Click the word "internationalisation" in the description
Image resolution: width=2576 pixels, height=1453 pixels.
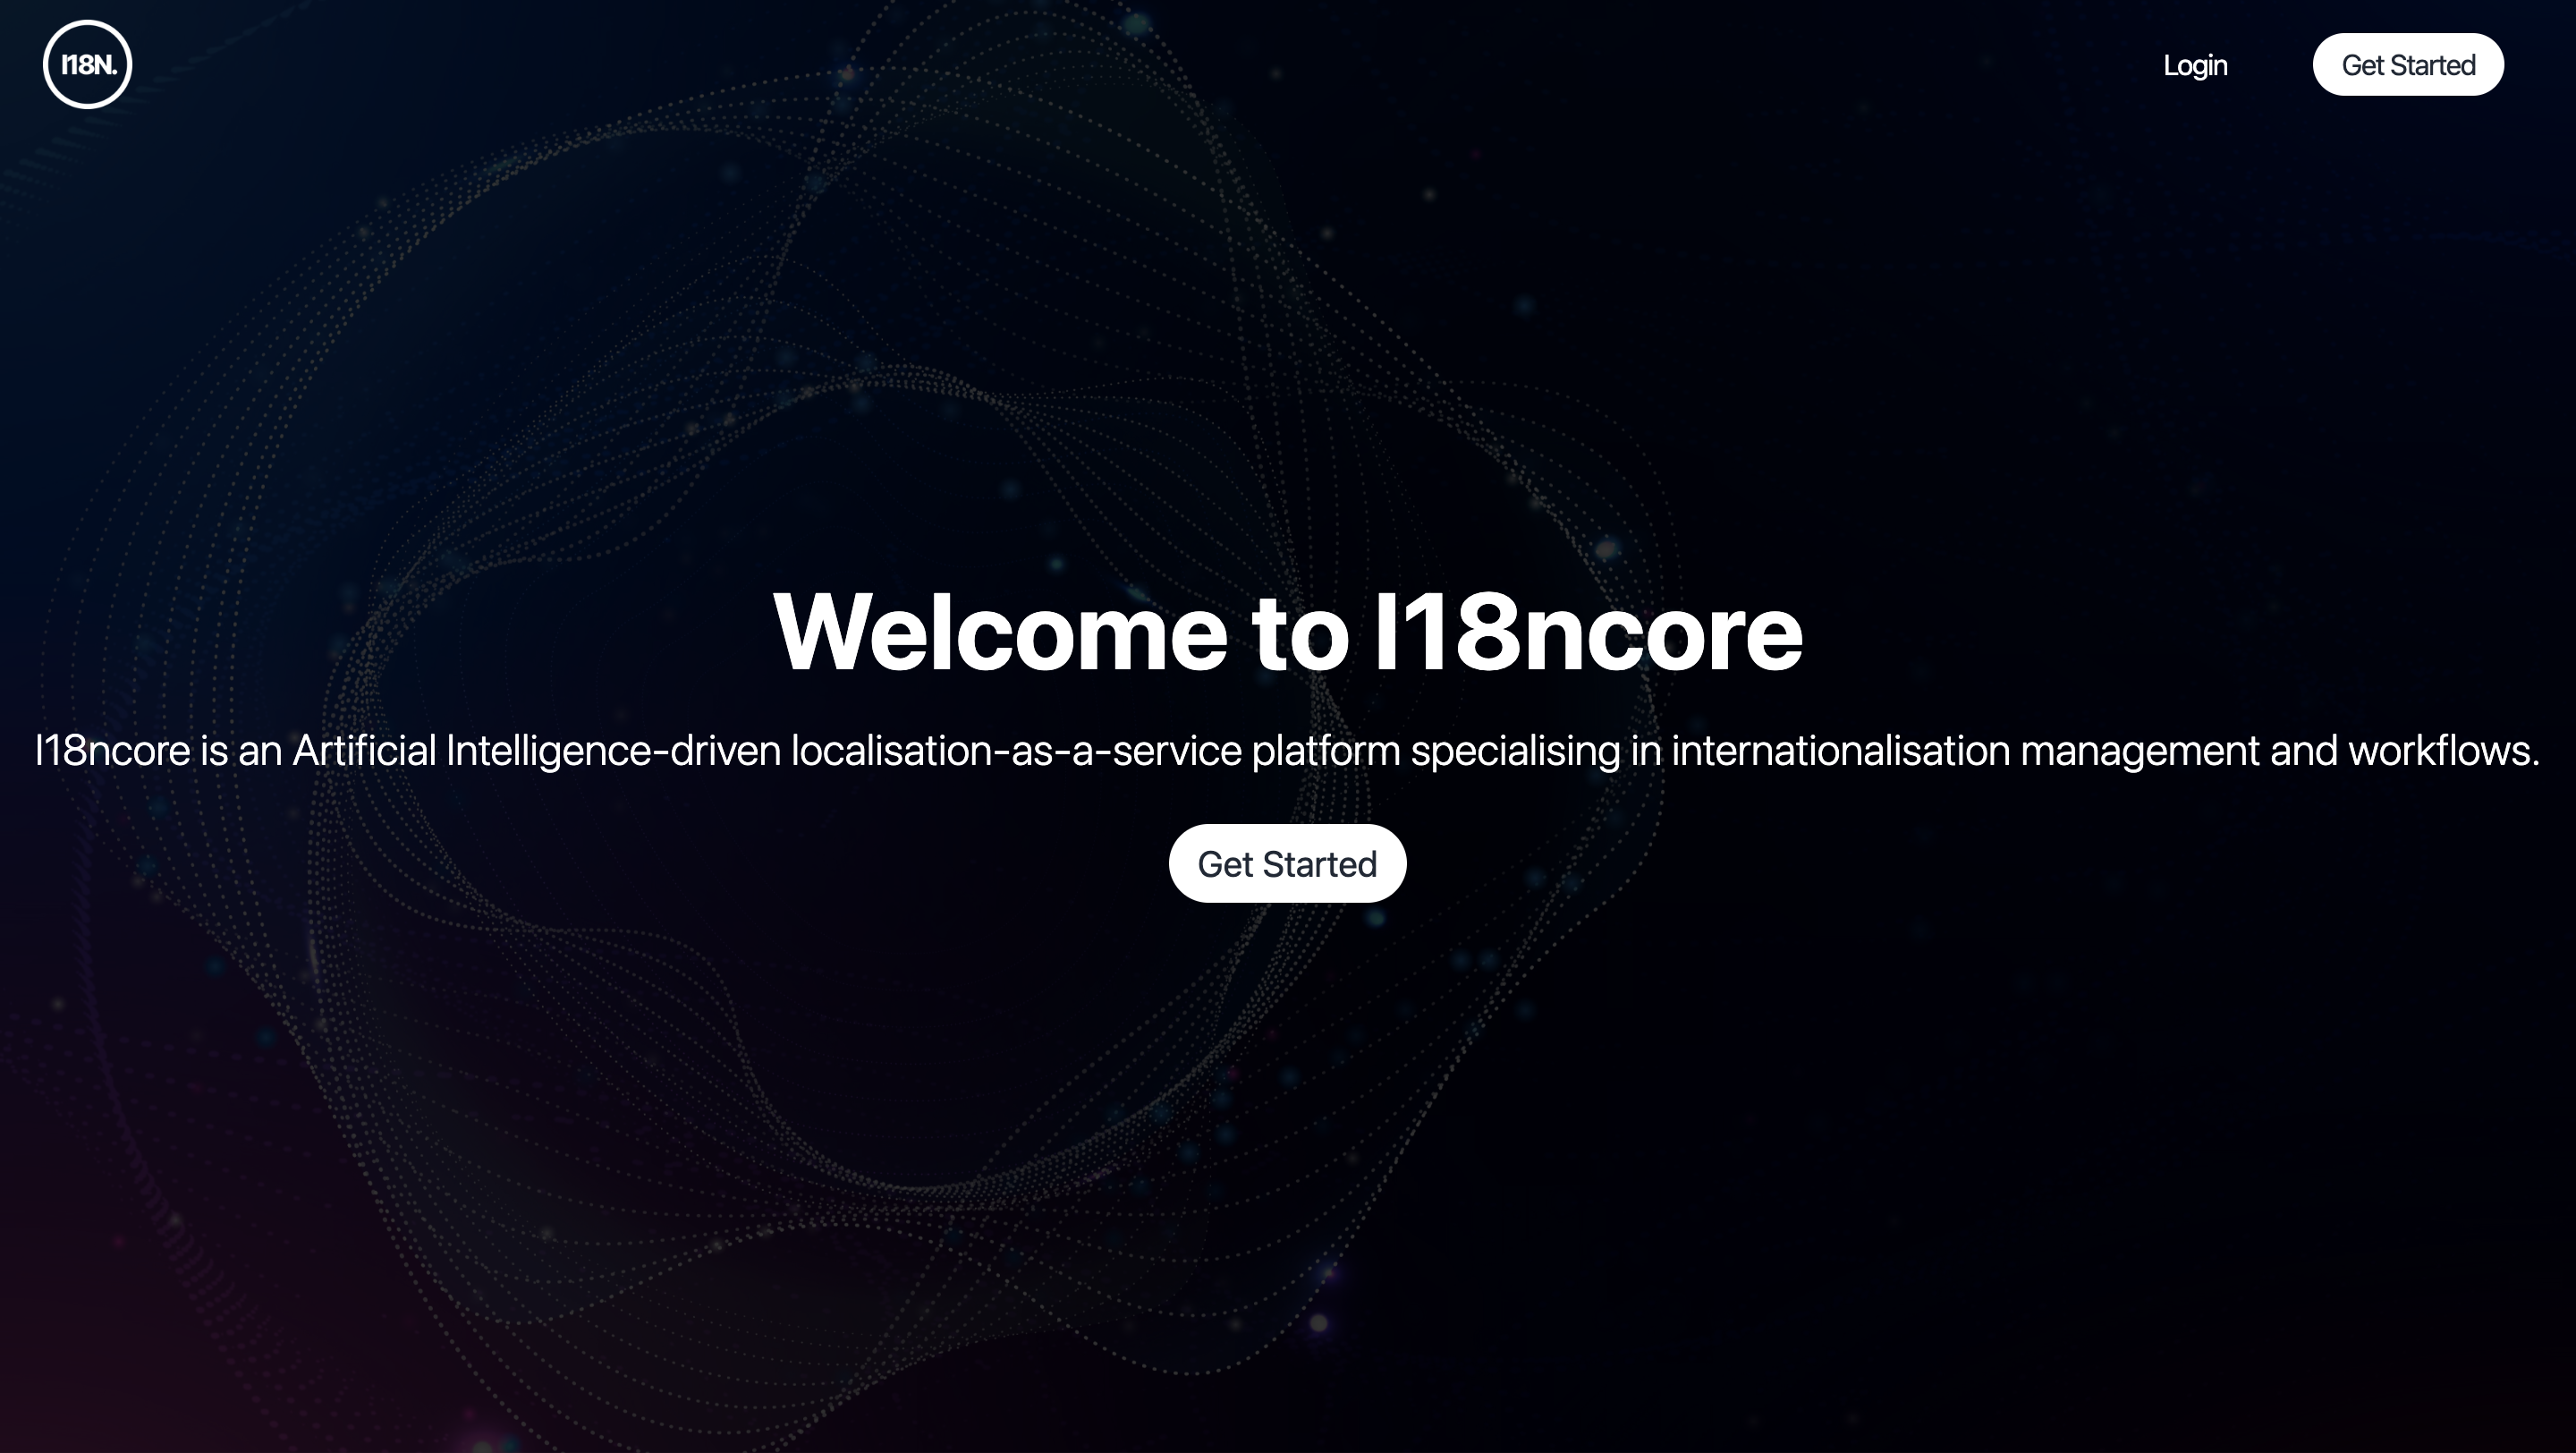click(1840, 751)
